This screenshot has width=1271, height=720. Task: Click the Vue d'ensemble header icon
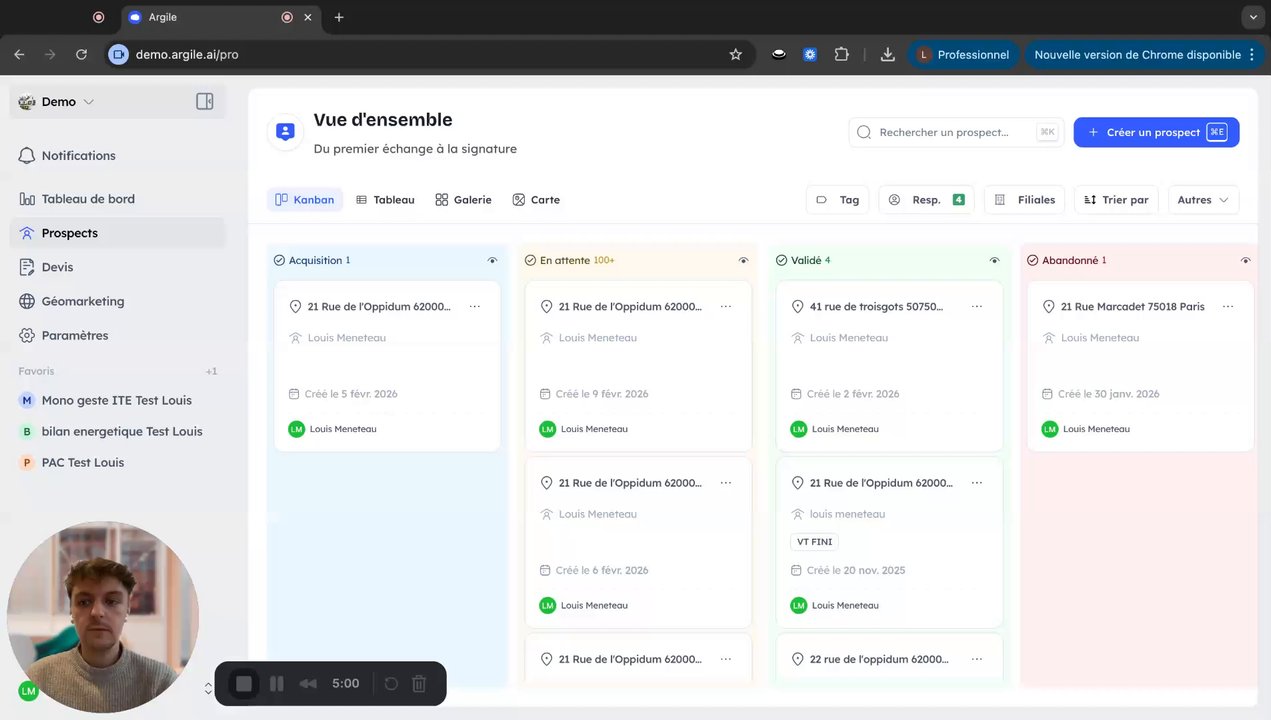[x=285, y=132]
